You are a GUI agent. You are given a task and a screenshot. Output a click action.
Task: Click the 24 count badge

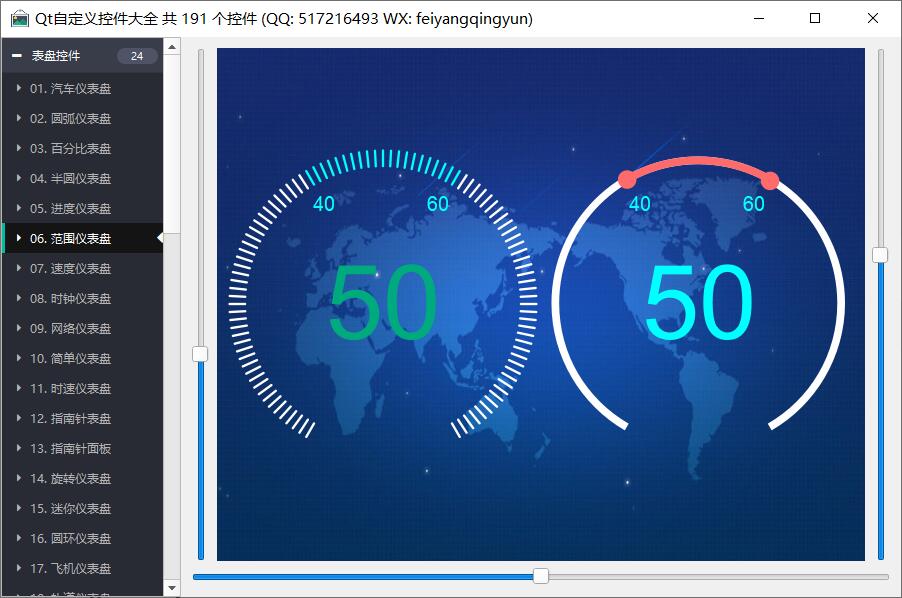click(x=137, y=56)
